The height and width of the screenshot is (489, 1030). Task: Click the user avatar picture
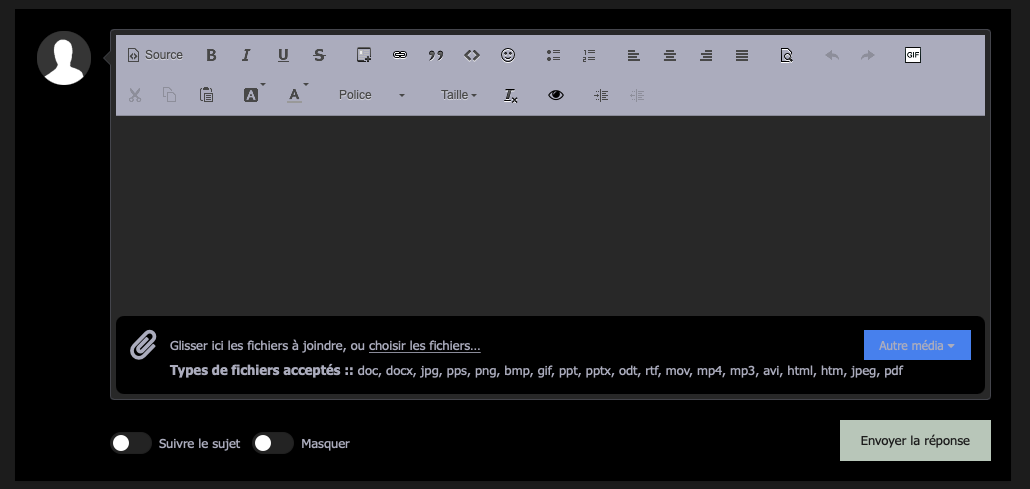click(64, 57)
